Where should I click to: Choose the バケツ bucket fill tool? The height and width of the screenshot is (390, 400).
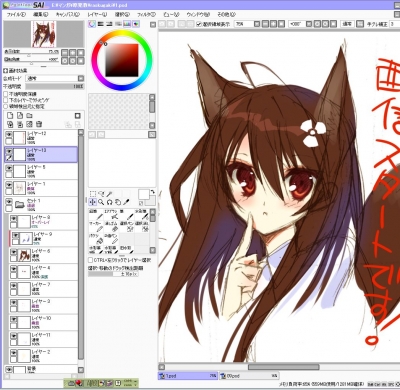(x=96, y=239)
